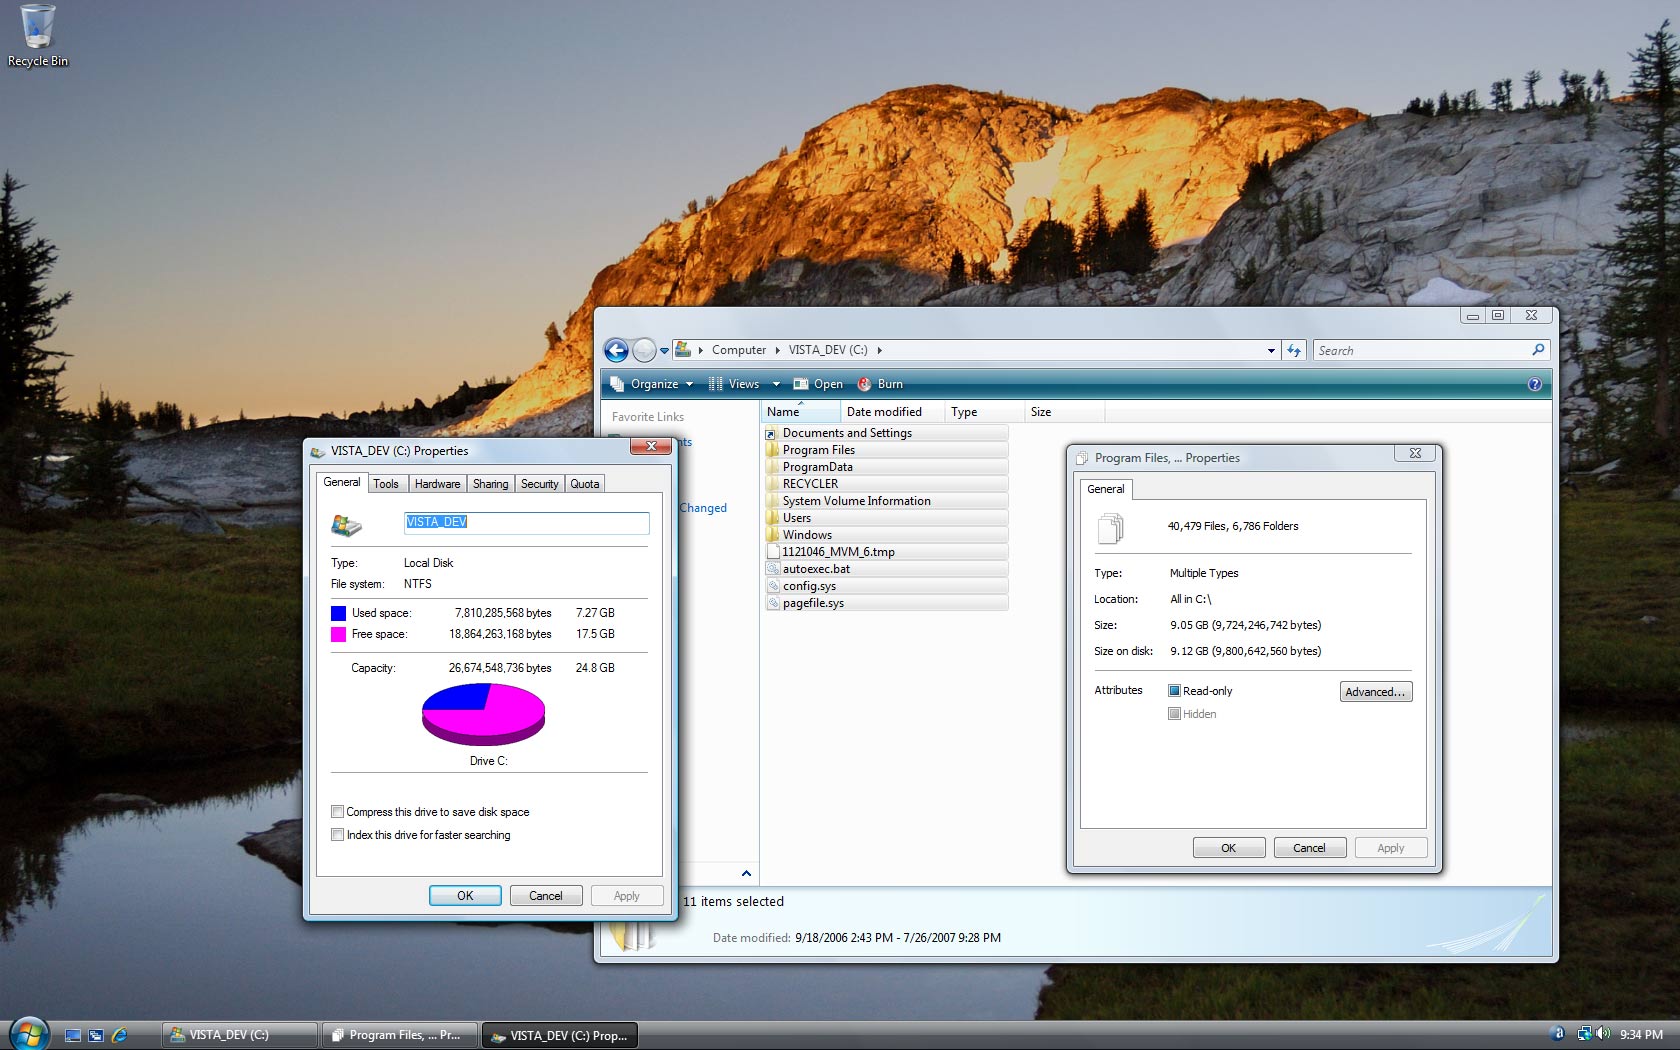Click the Windows Start orb
This screenshot has width=1680, height=1050.
(28, 1034)
